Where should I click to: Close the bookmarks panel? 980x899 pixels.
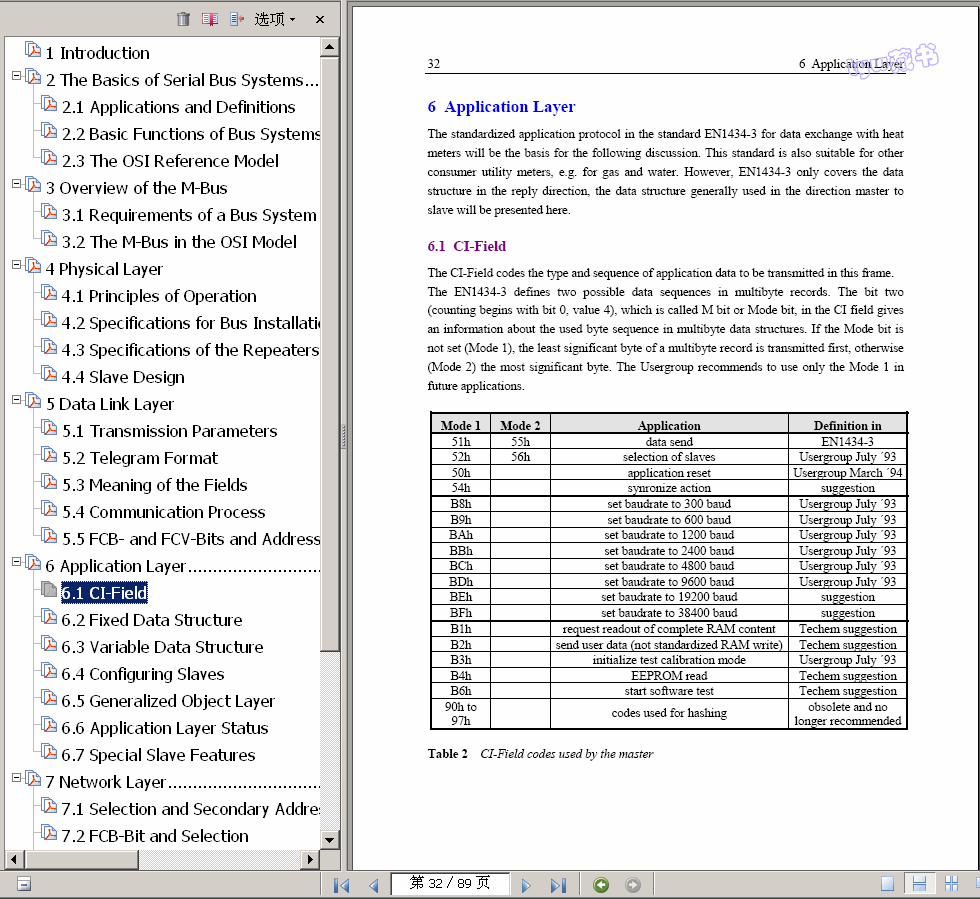click(320, 19)
